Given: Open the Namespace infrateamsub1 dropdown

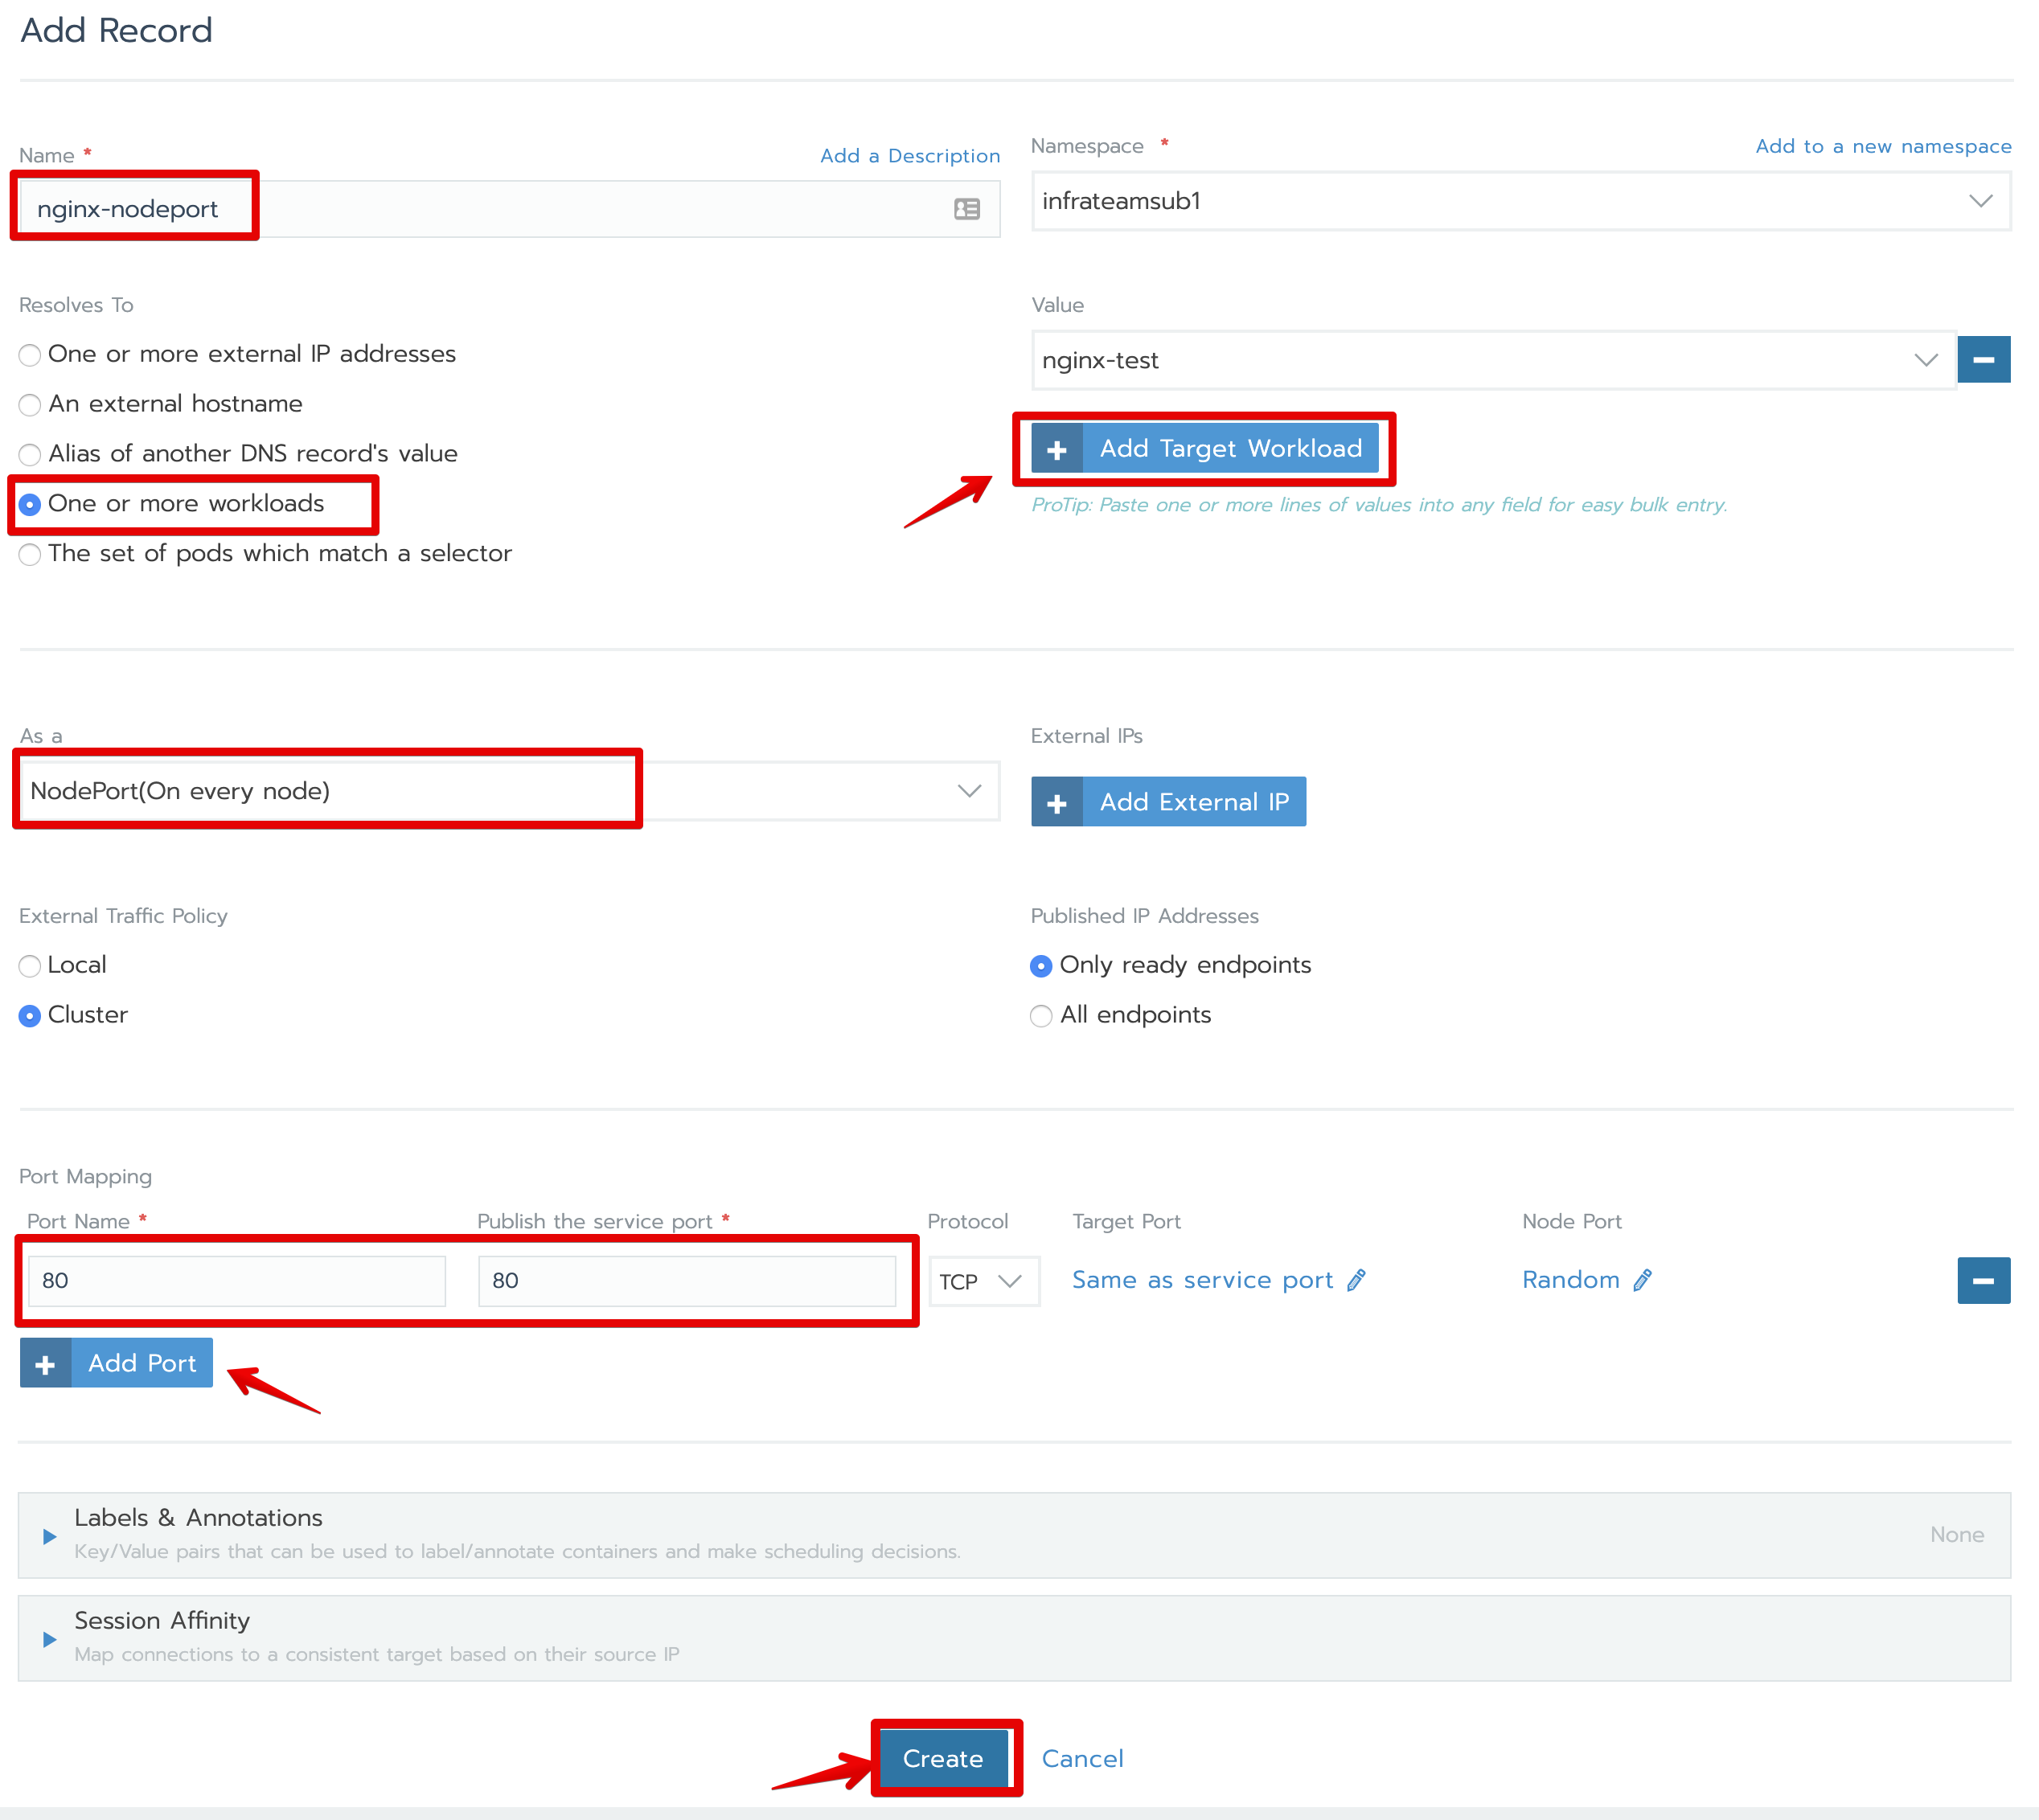Looking at the screenshot, I should [1520, 202].
